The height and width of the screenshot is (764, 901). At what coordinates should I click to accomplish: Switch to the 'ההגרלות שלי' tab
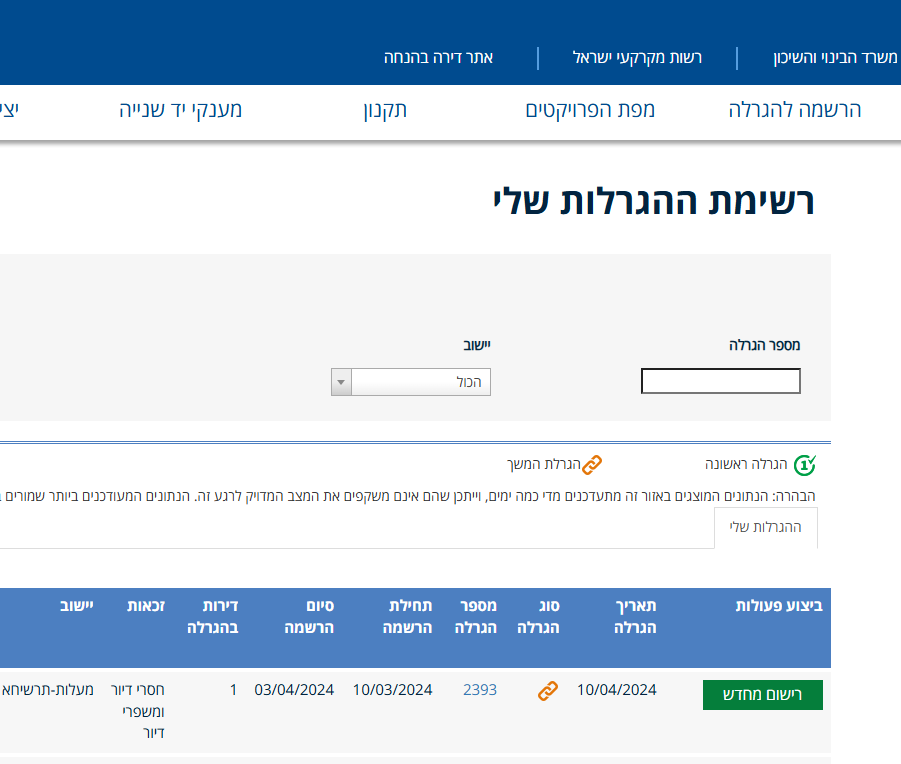765,525
